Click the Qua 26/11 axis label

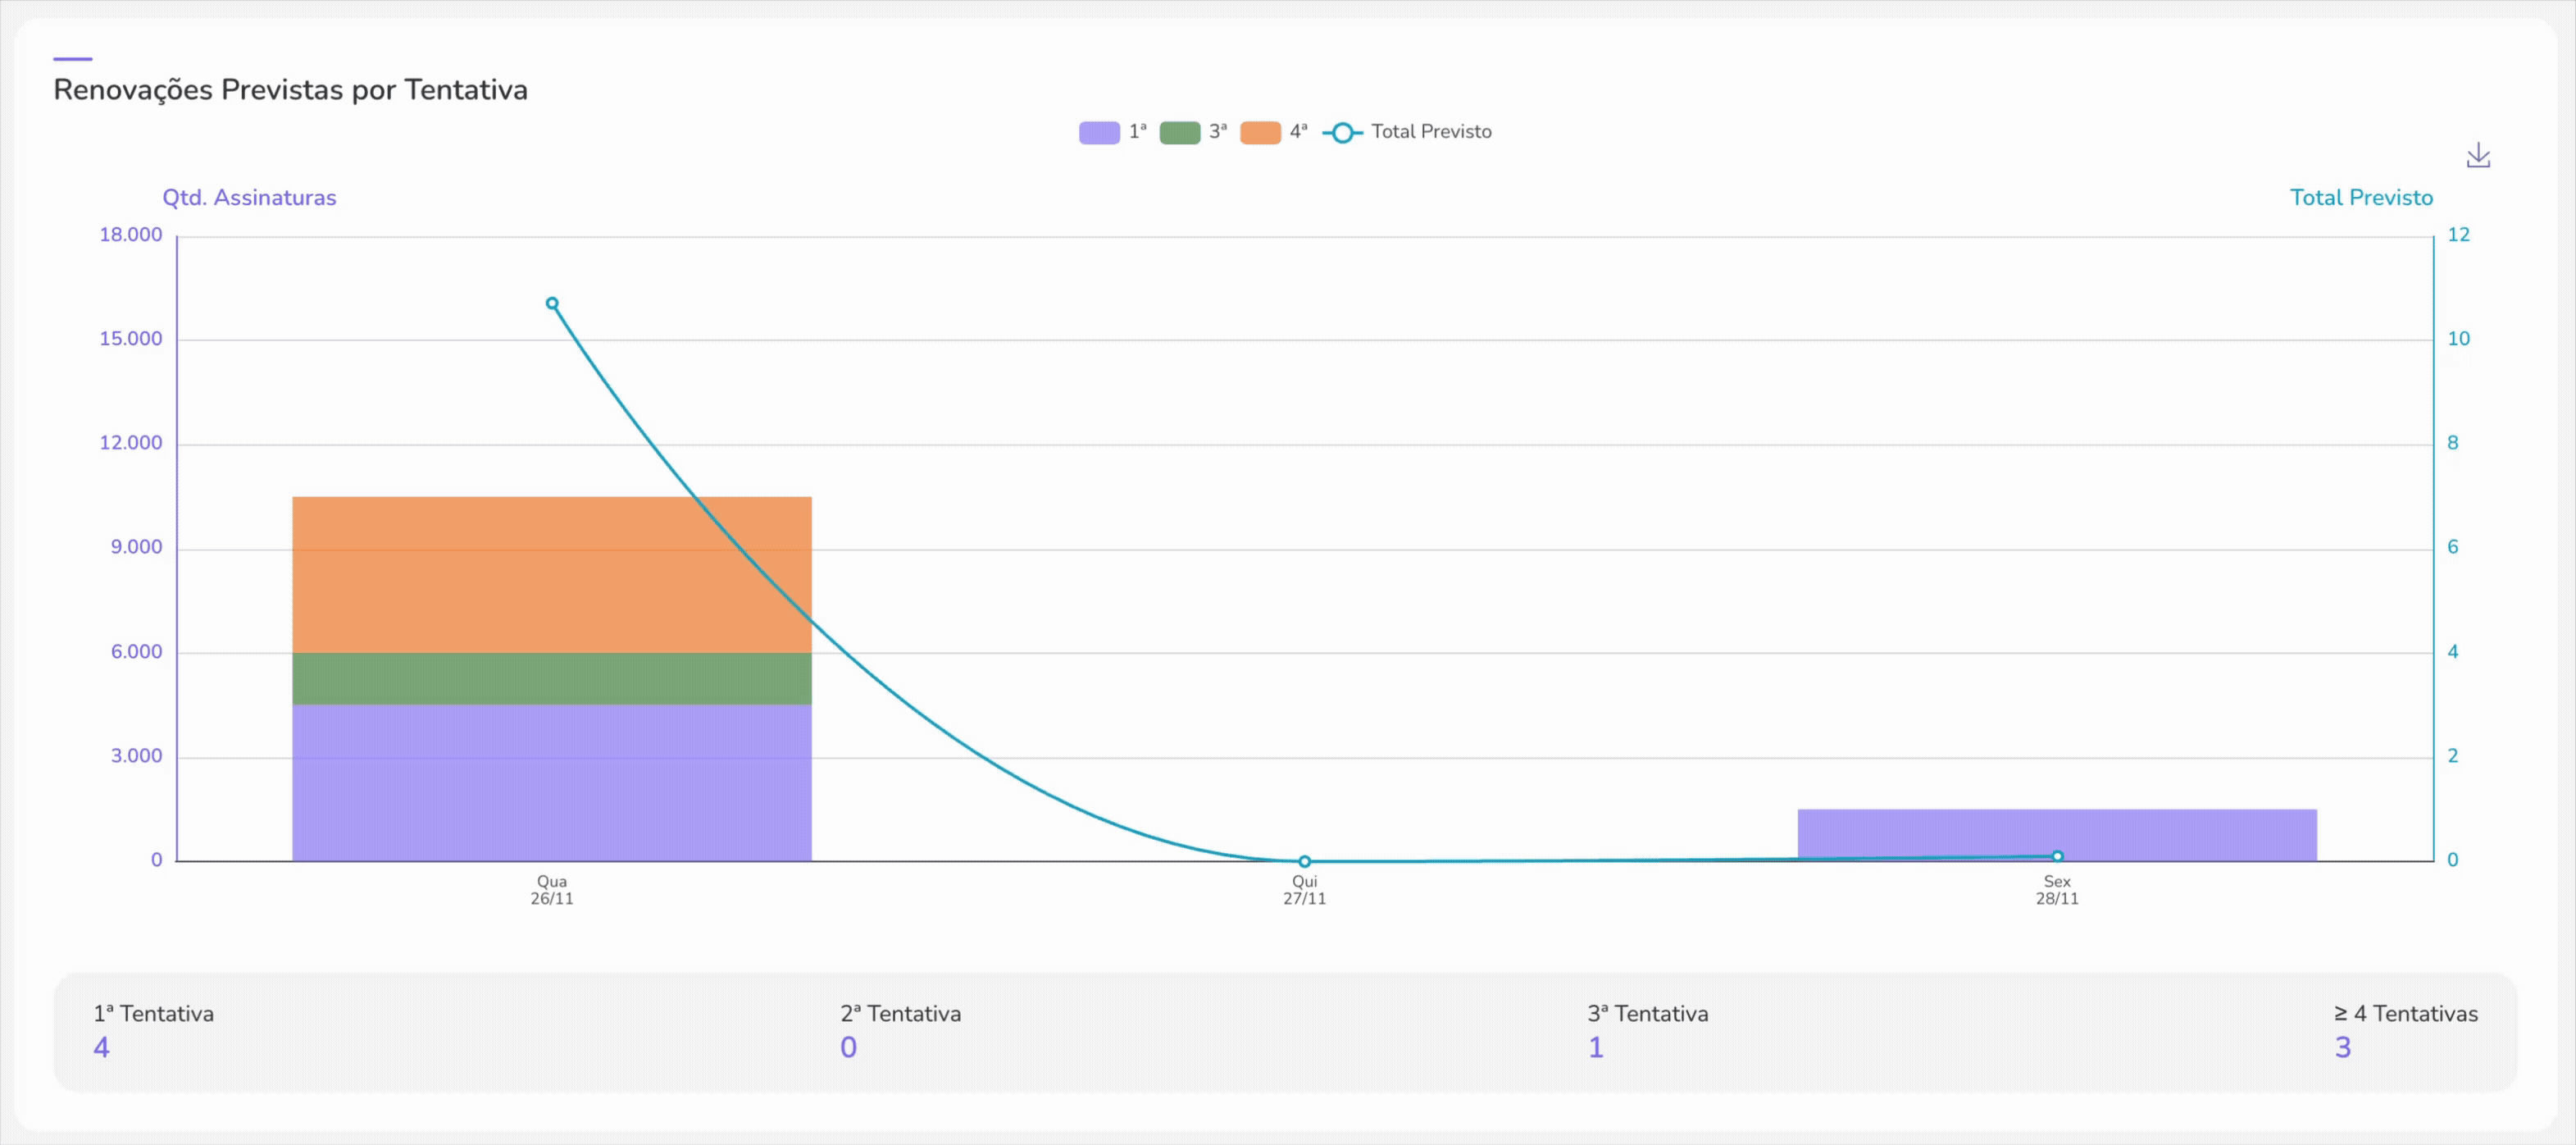click(552, 890)
